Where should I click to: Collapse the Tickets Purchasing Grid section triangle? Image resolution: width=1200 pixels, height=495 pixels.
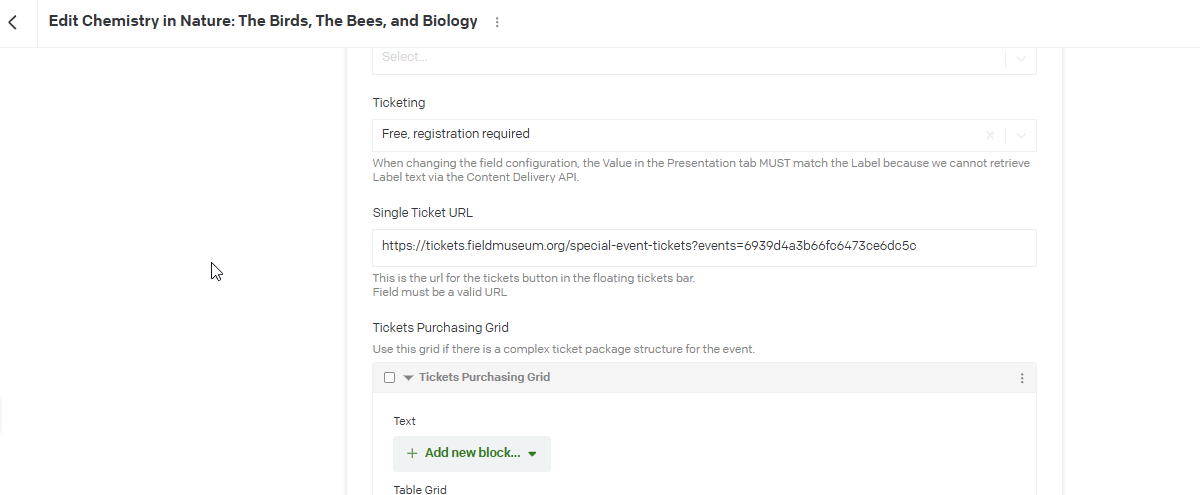tap(408, 378)
